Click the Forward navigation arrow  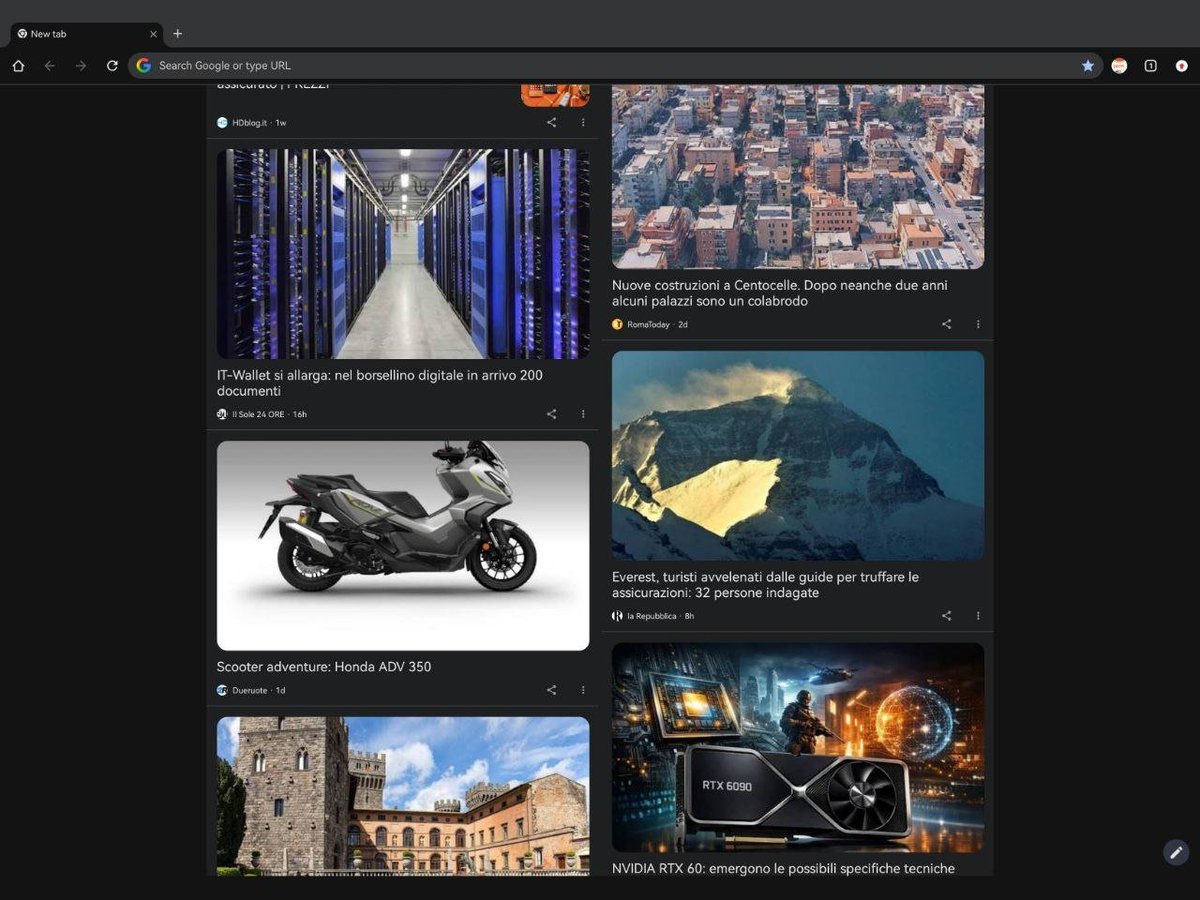[81, 66]
